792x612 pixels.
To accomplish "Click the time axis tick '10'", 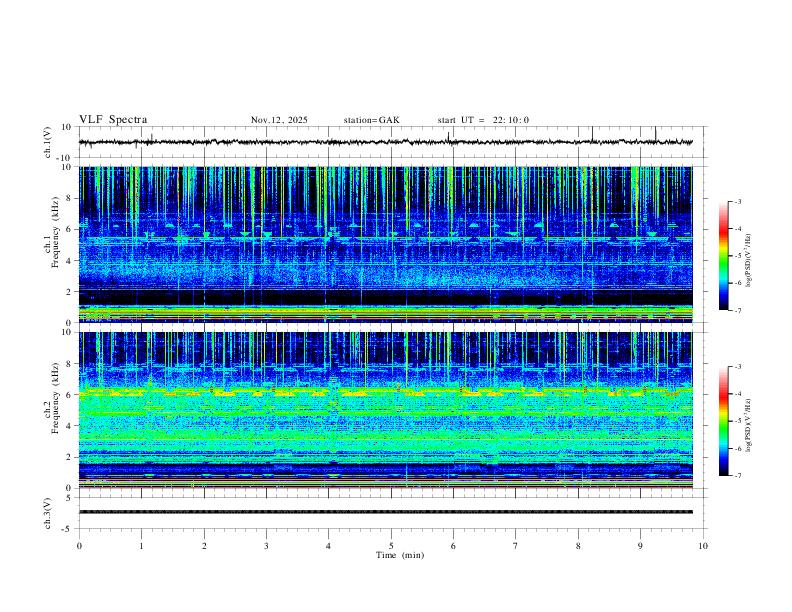I will pos(703,546).
